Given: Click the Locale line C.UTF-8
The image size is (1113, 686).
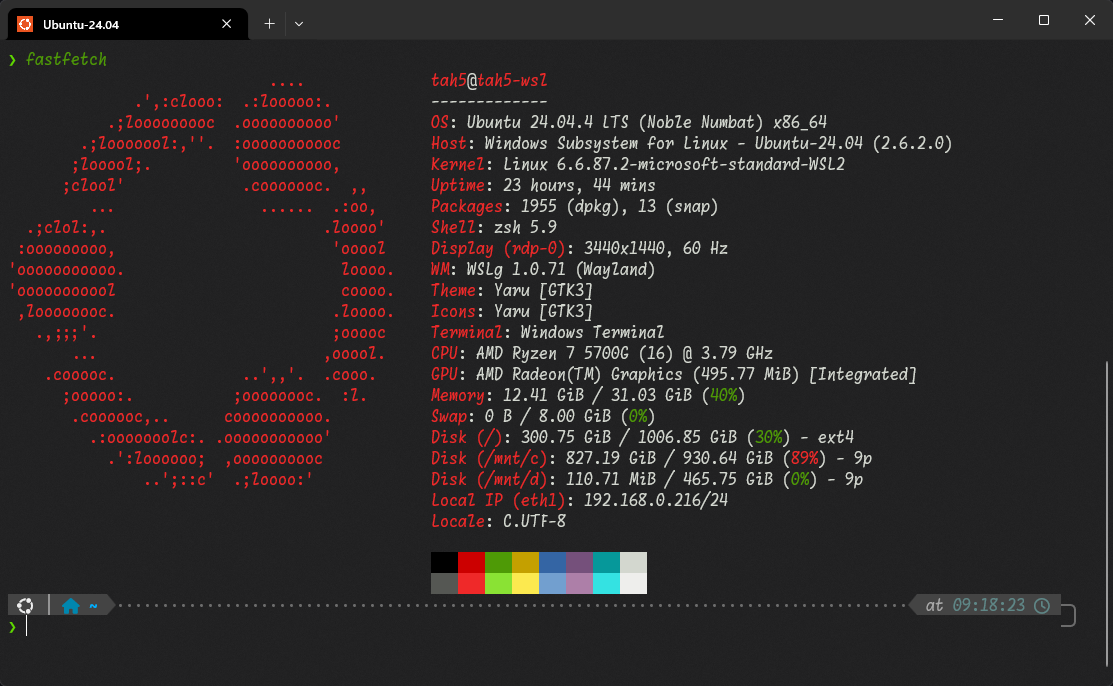Looking at the screenshot, I should [498, 521].
